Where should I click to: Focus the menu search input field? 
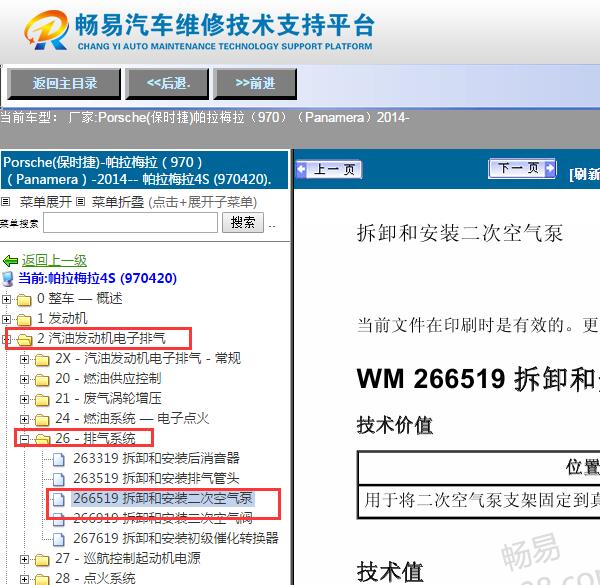click(130, 223)
